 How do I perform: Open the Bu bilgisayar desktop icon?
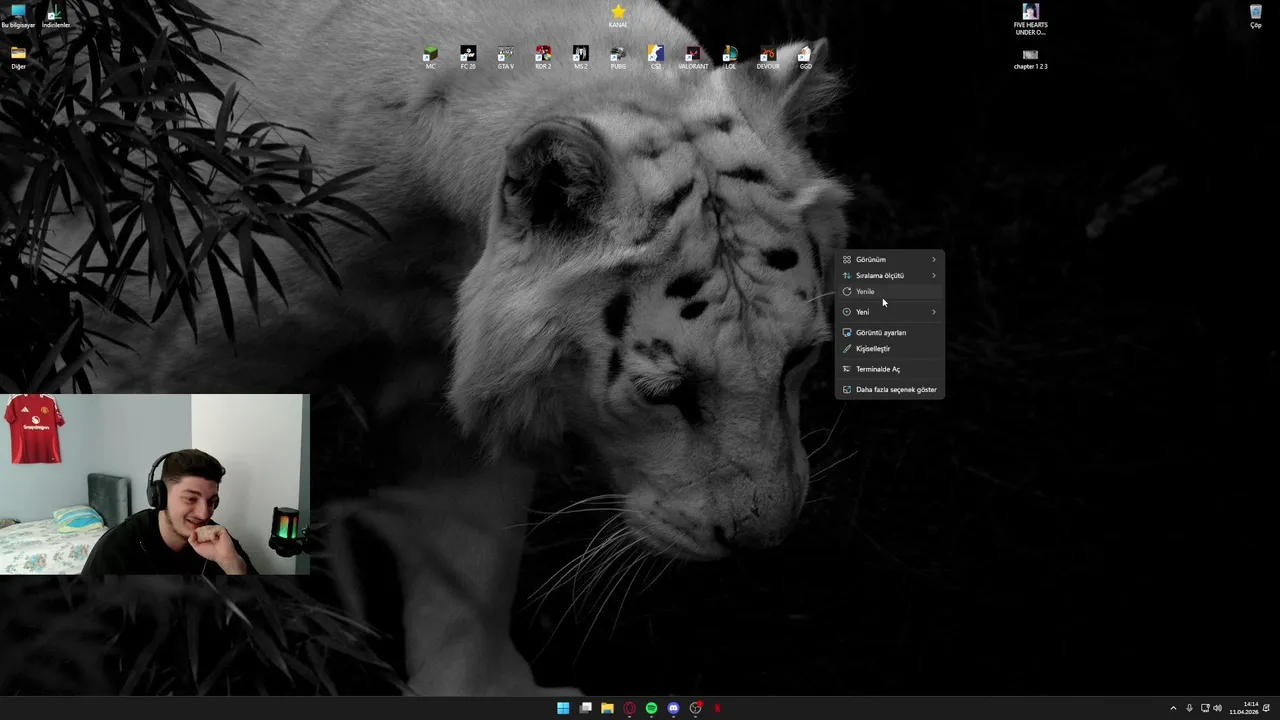(18, 16)
